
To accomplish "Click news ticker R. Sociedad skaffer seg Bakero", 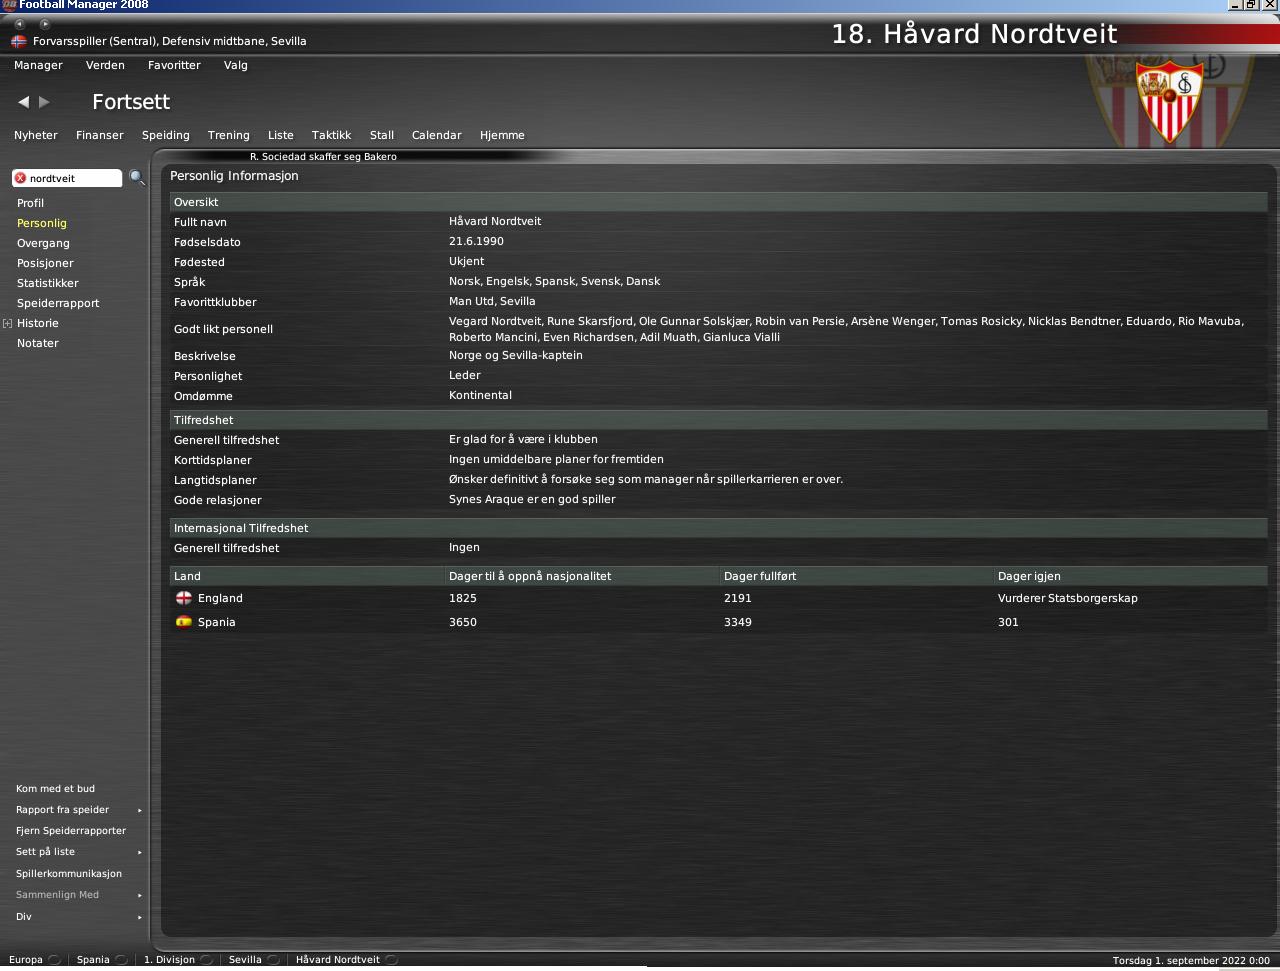I will point(323,157).
